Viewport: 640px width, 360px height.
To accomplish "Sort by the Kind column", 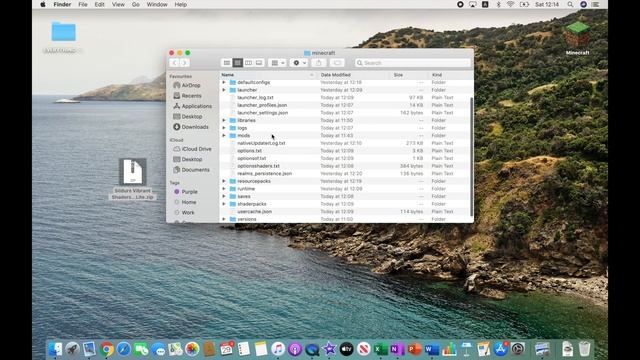I will coord(451,75).
